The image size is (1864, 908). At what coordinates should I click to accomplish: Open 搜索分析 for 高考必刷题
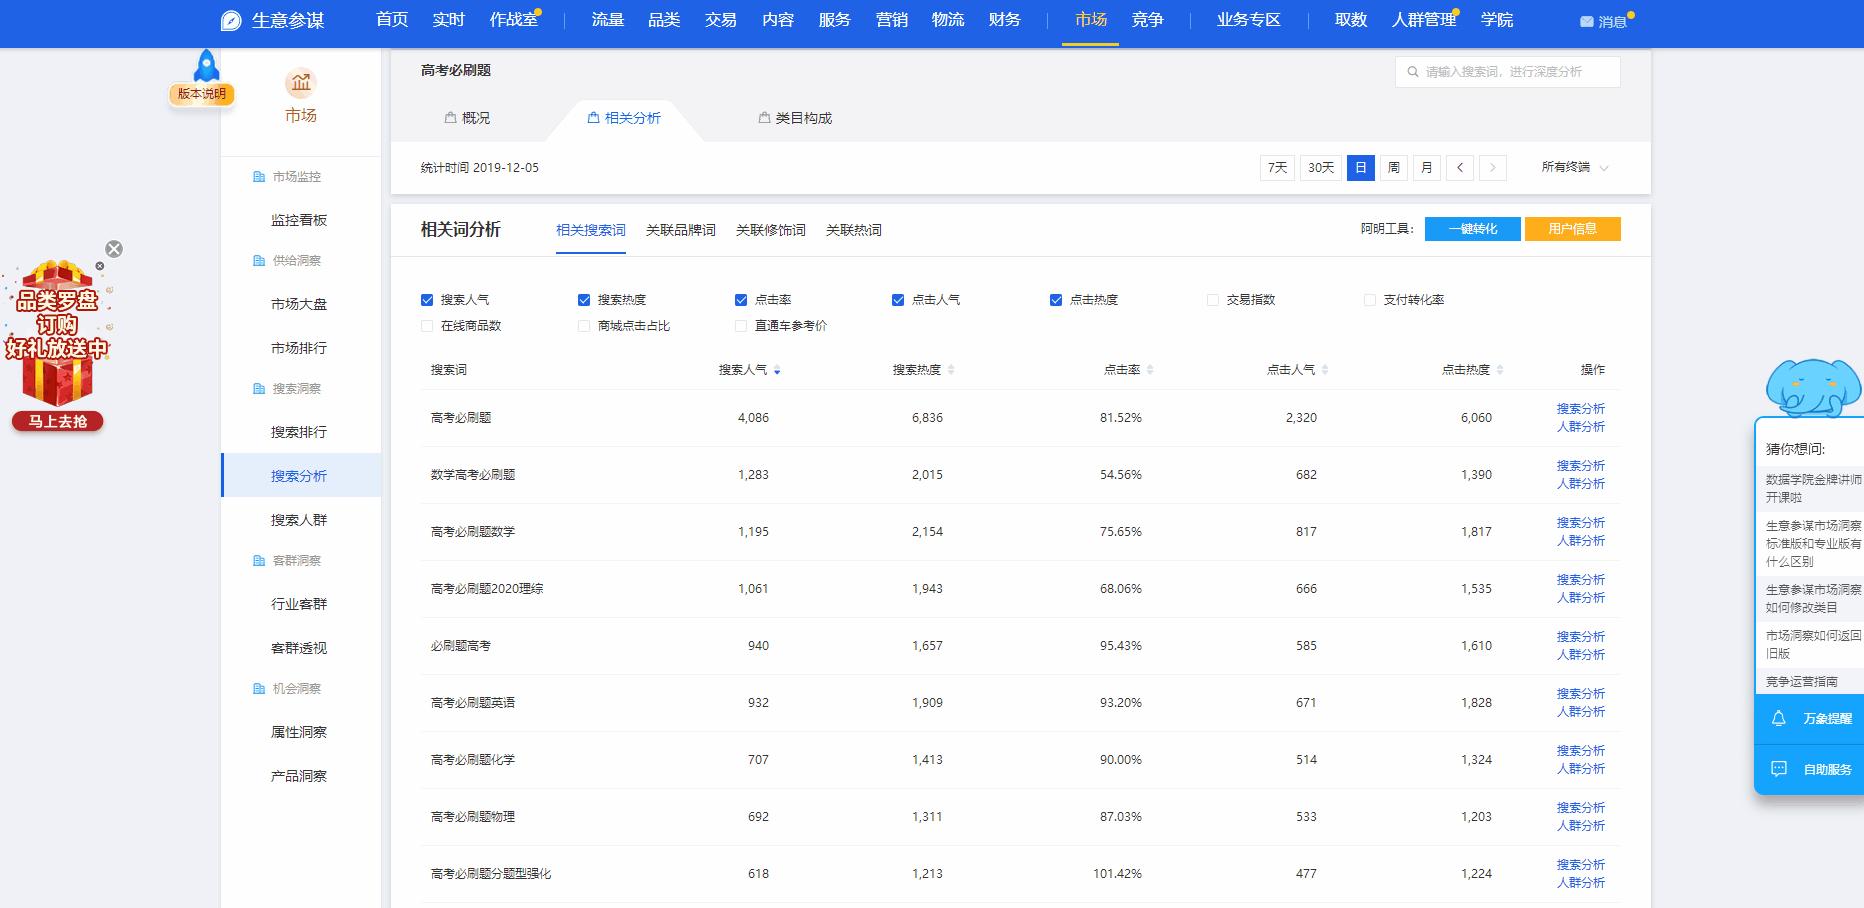(x=1579, y=409)
